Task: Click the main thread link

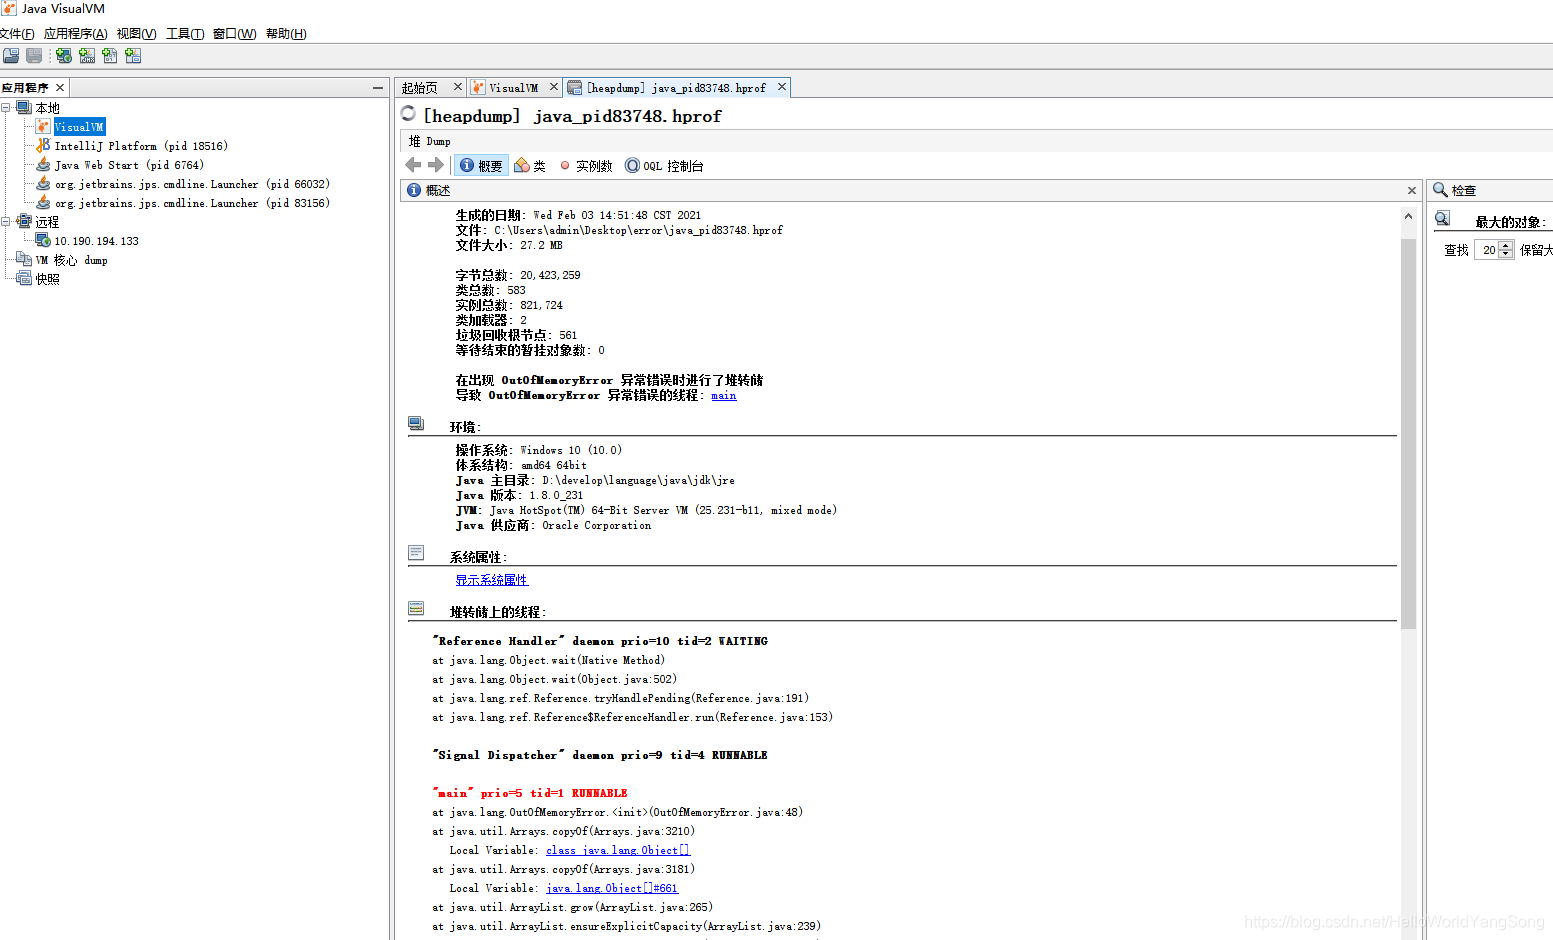Action: click(723, 396)
